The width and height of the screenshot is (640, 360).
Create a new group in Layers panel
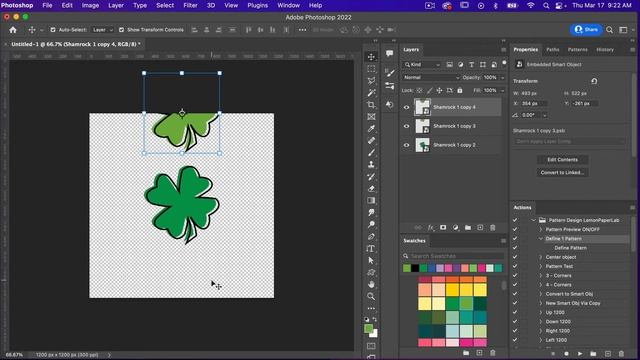(x=468, y=228)
